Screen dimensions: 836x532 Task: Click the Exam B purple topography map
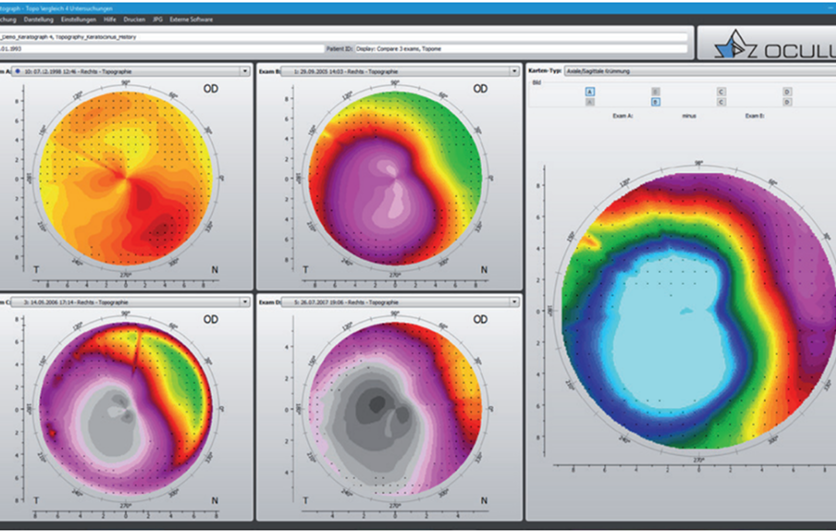(x=395, y=178)
